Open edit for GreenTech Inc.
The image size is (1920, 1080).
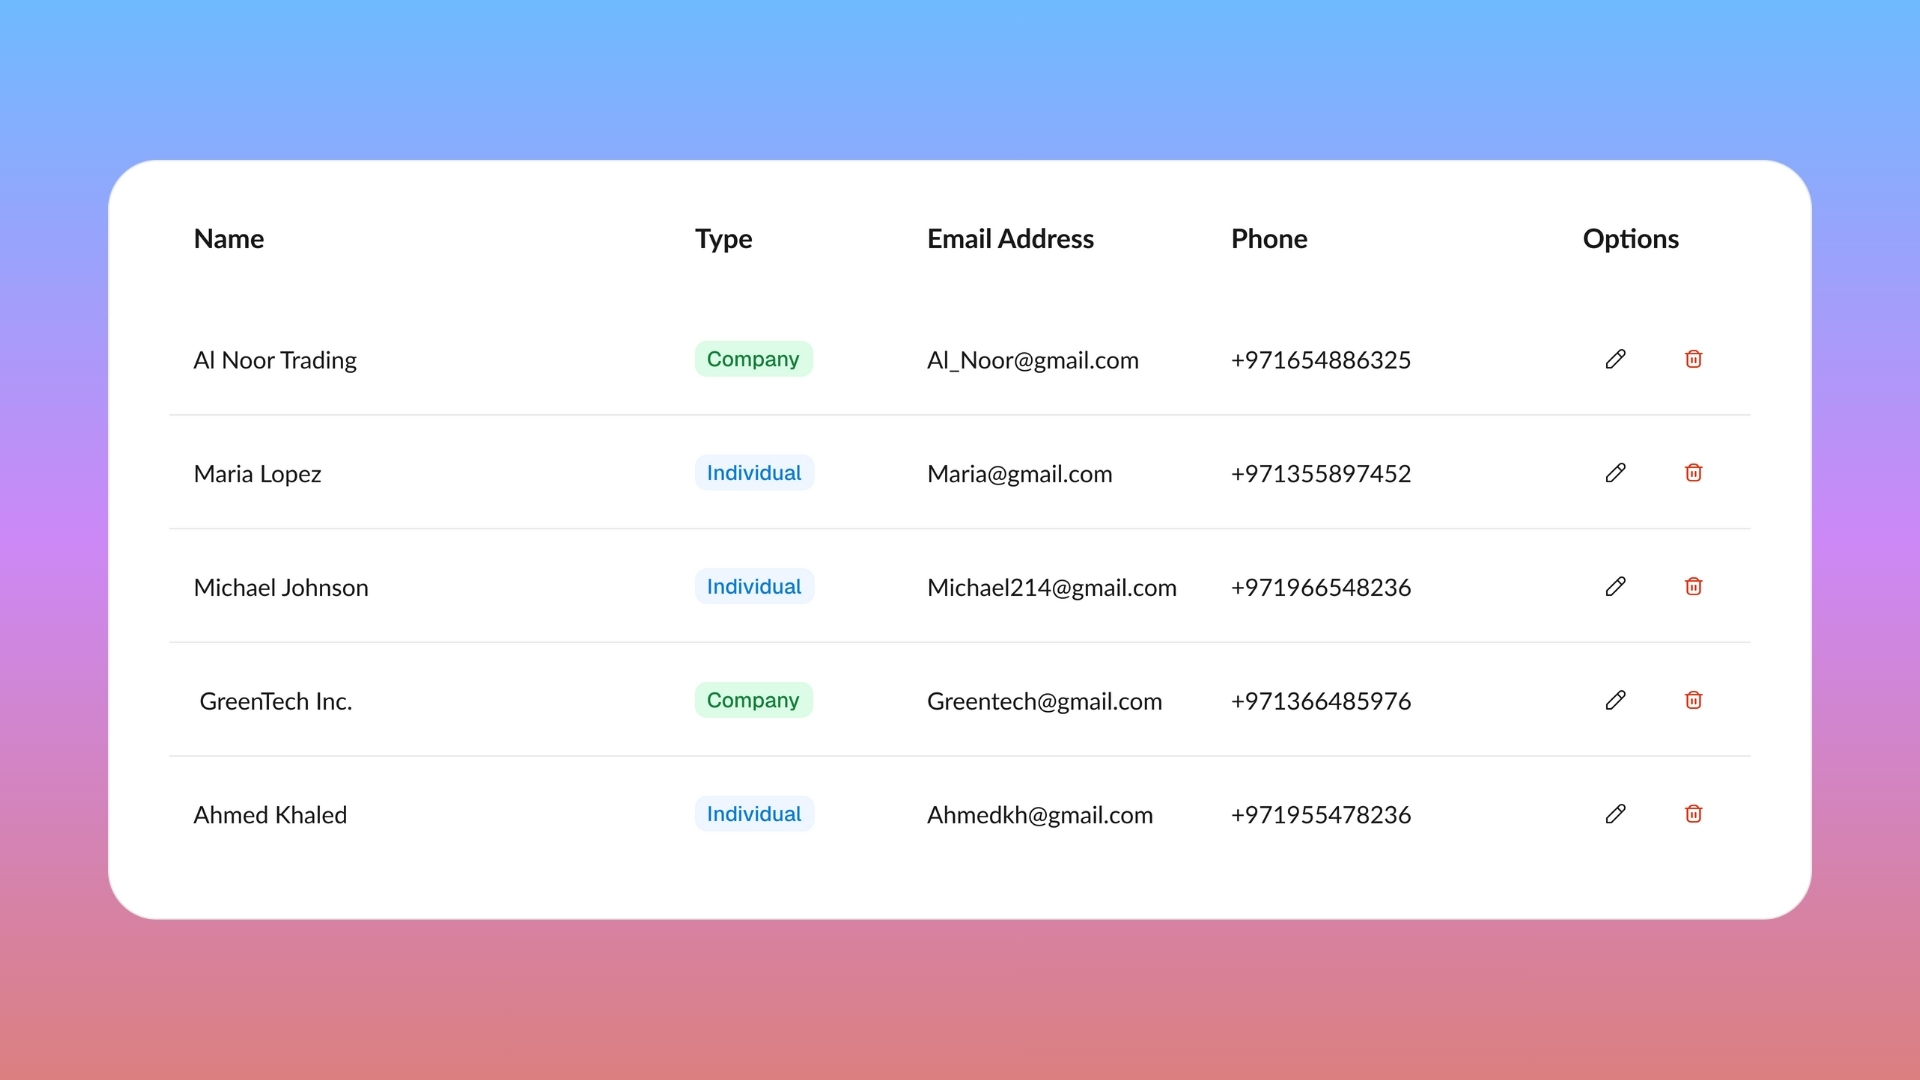pyautogui.click(x=1615, y=700)
